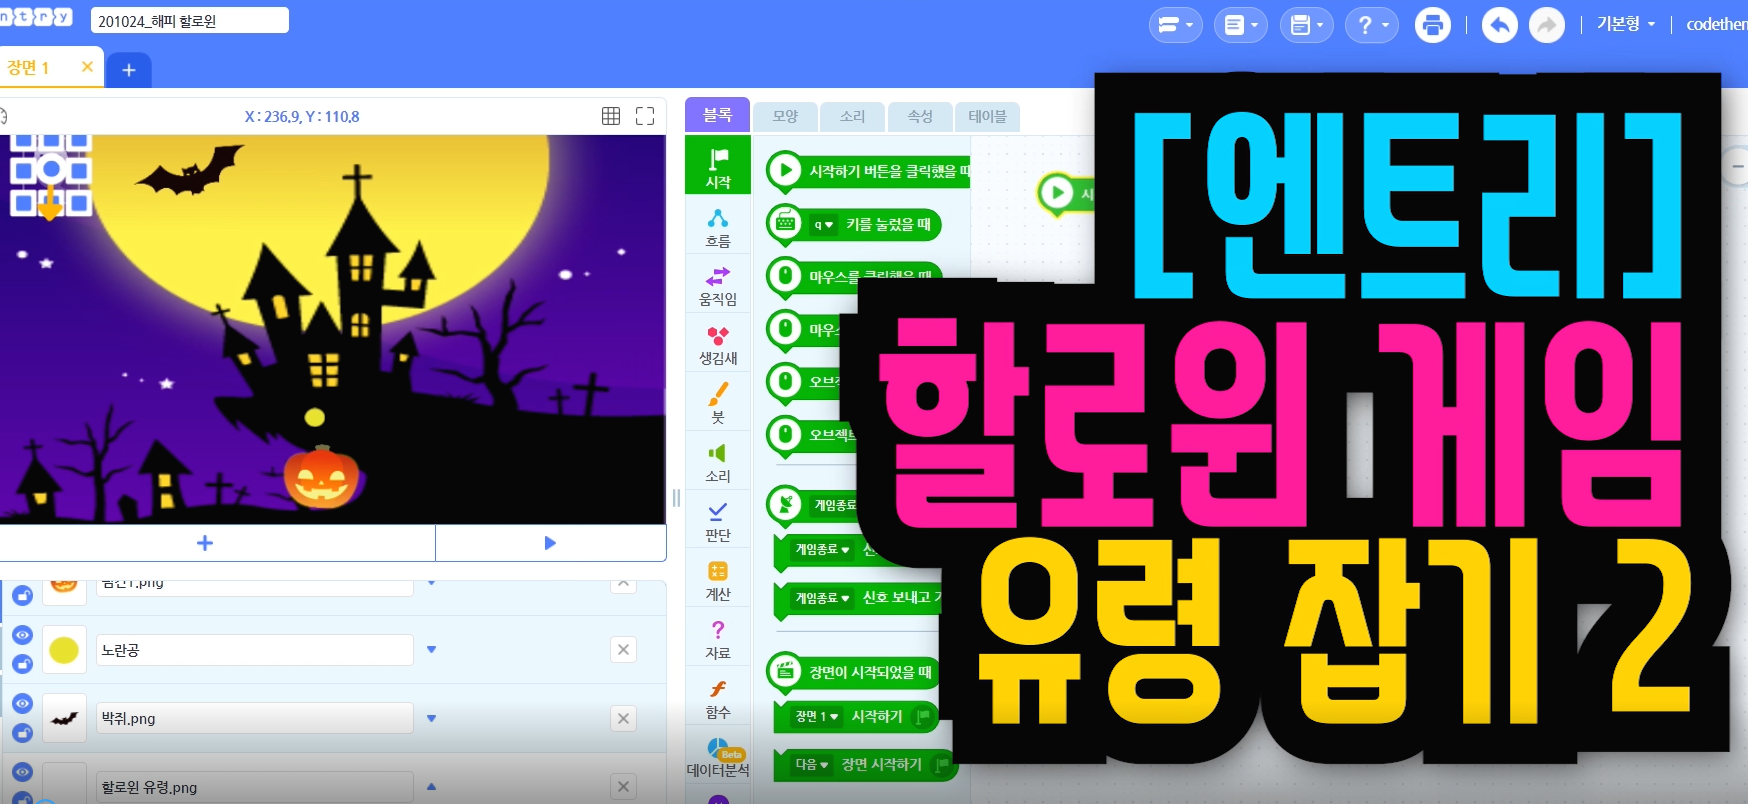The height and width of the screenshot is (804, 1748).
Task: Run project with the play button
Action: 550,543
